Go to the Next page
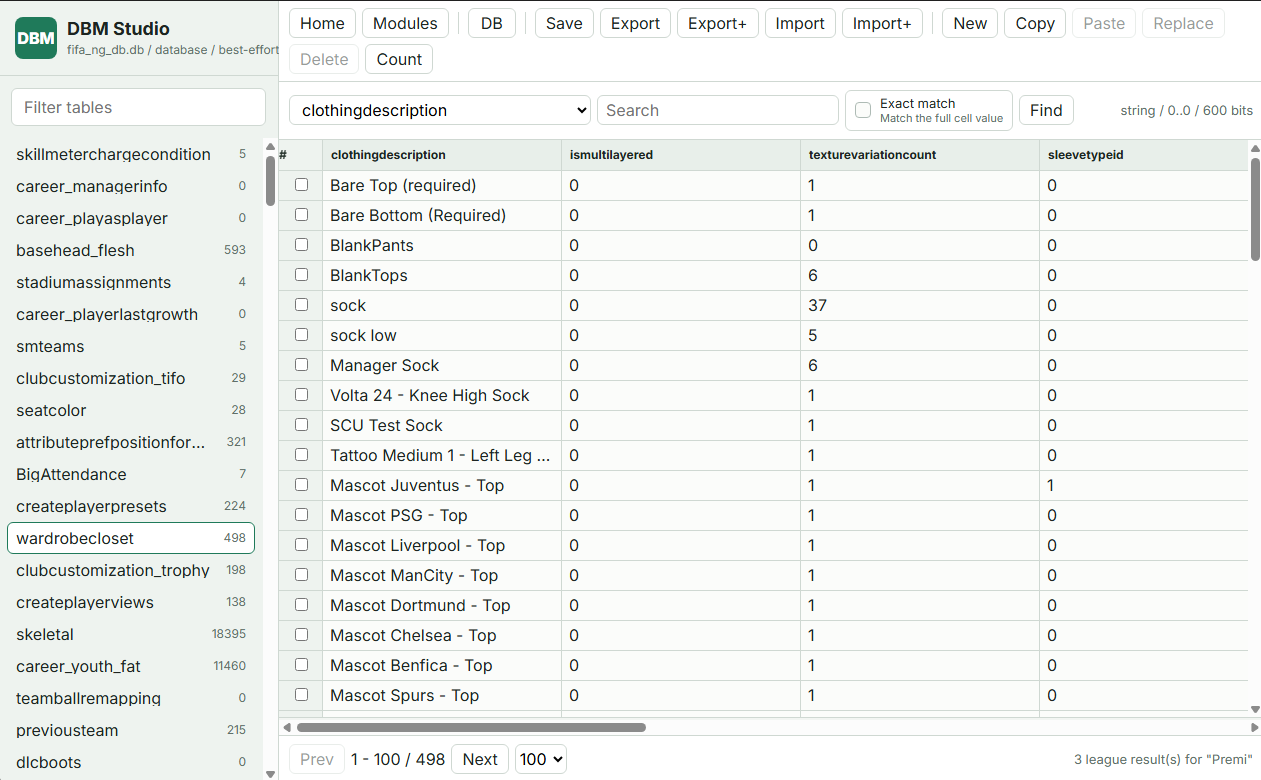 coord(480,759)
